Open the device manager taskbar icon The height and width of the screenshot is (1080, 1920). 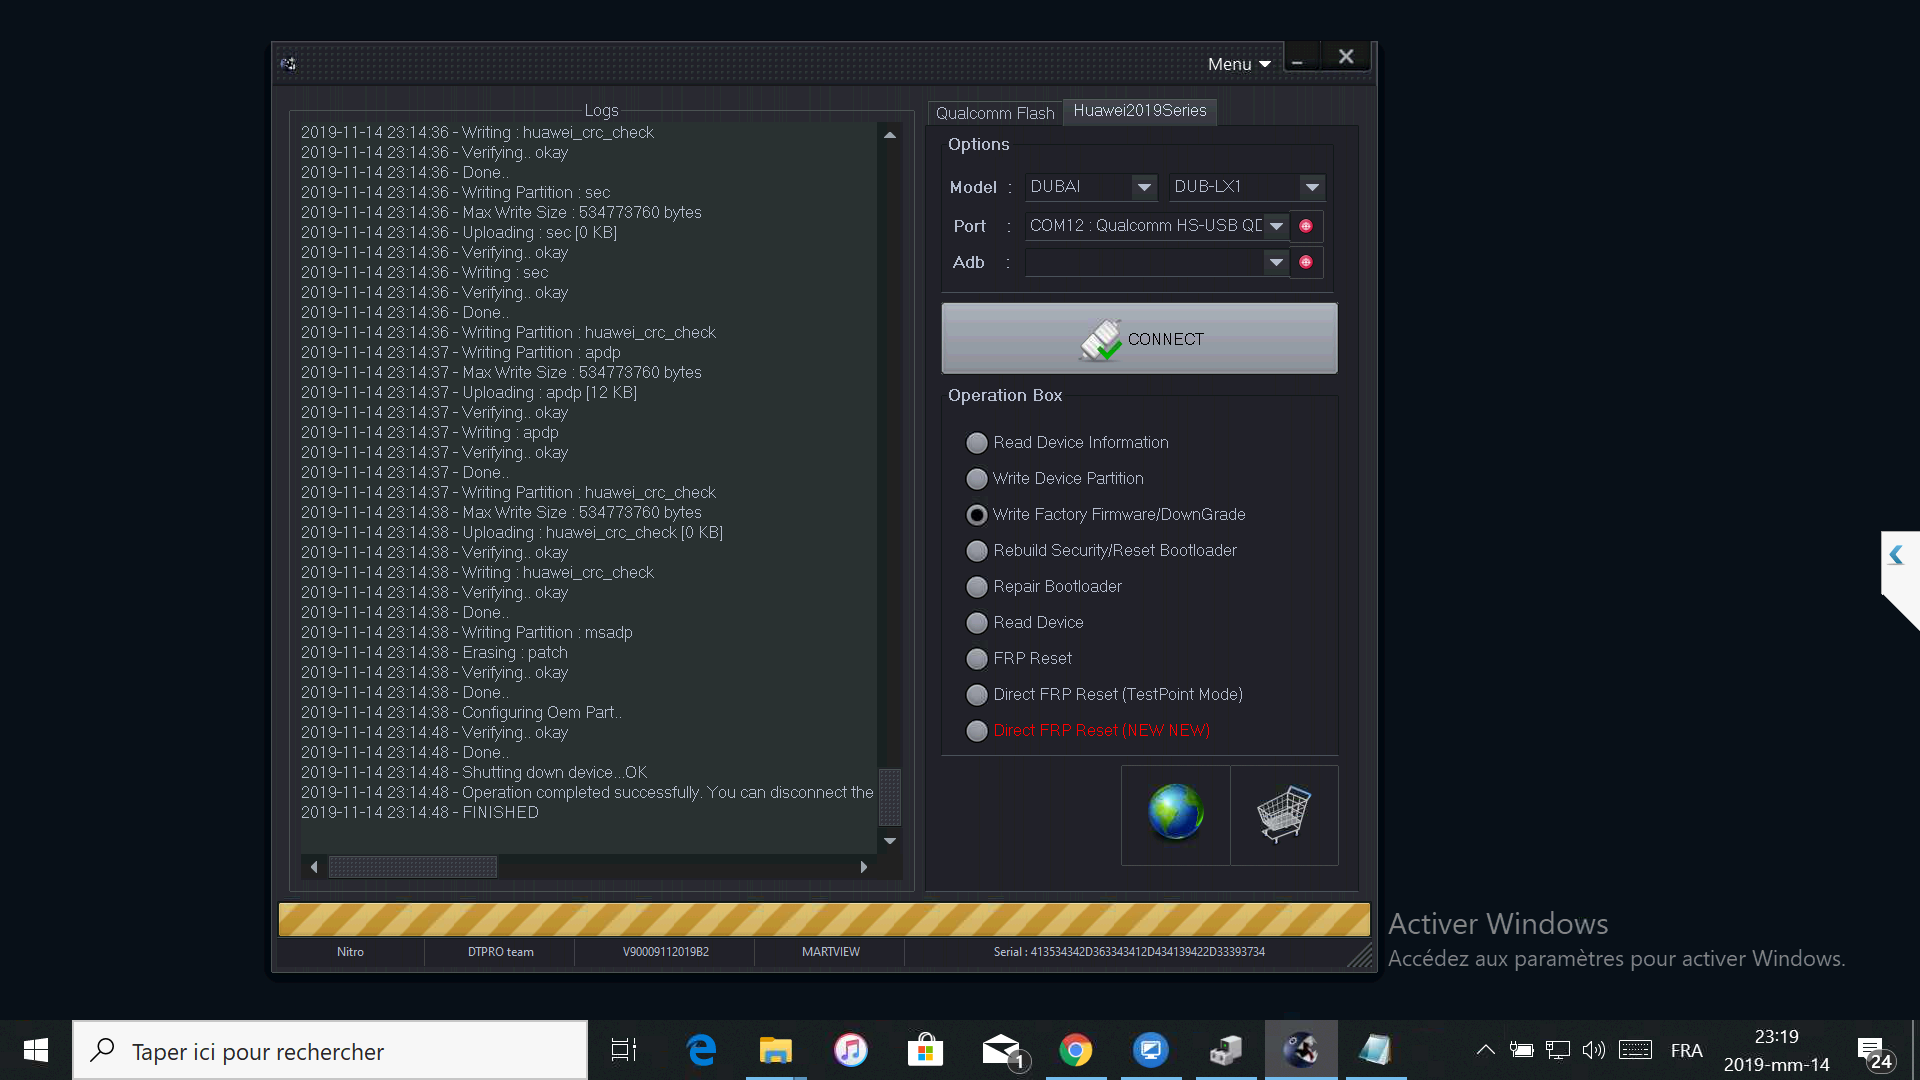pos(1226,1050)
